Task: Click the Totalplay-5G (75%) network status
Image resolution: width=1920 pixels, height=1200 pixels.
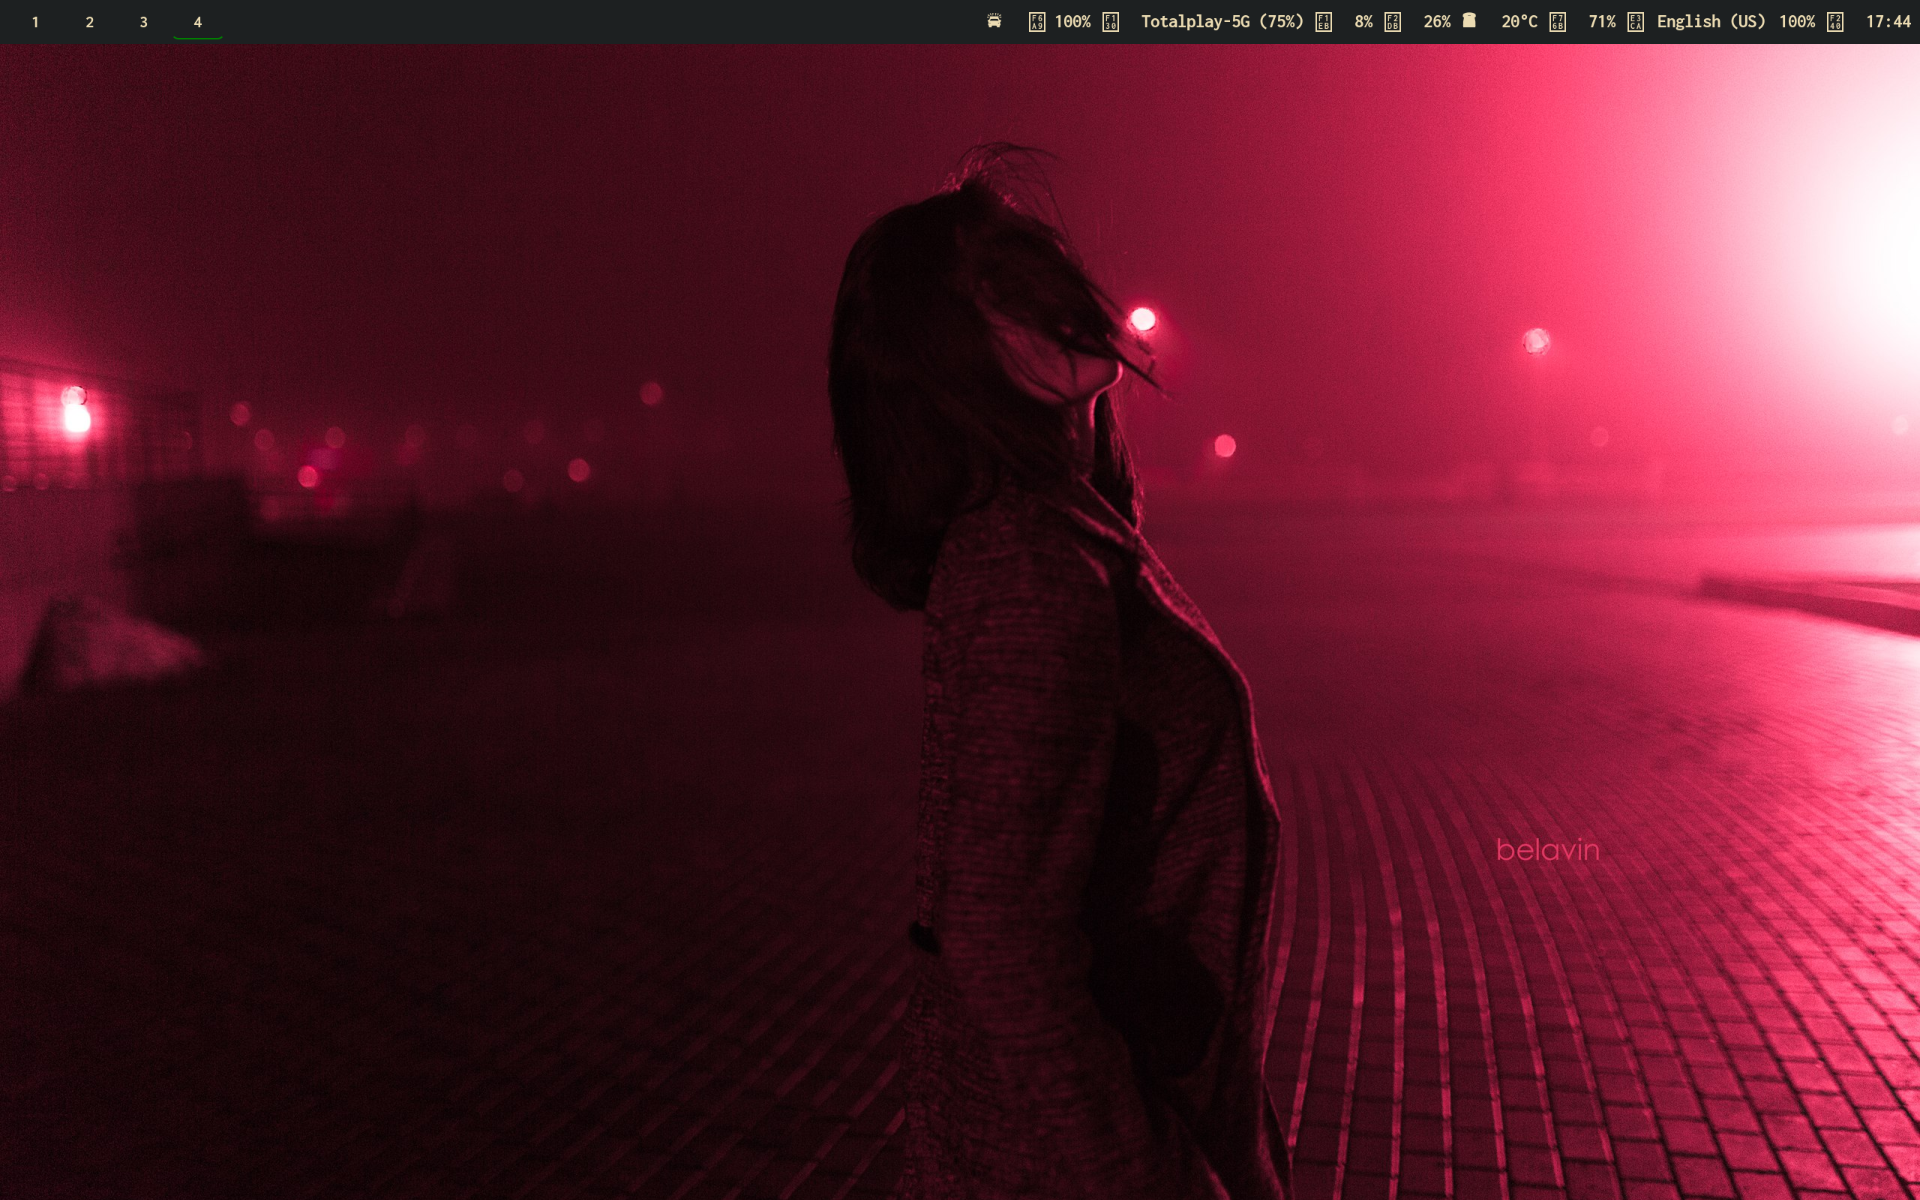Action: click(1222, 22)
